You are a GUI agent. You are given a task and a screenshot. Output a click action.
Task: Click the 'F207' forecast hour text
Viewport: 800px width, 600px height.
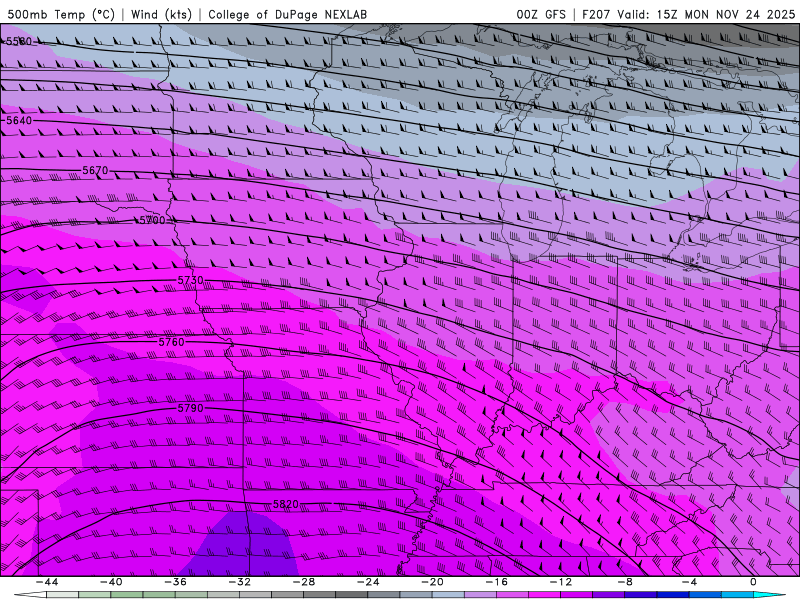pos(596,14)
